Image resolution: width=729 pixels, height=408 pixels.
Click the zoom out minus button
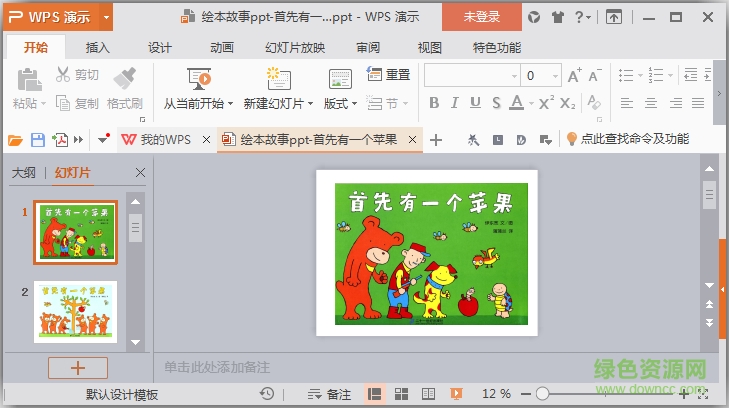point(526,394)
